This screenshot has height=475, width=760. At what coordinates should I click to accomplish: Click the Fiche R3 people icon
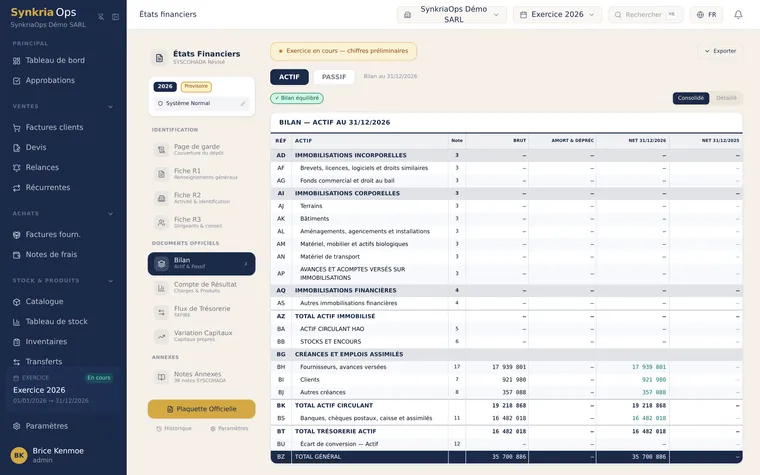tap(161, 222)
